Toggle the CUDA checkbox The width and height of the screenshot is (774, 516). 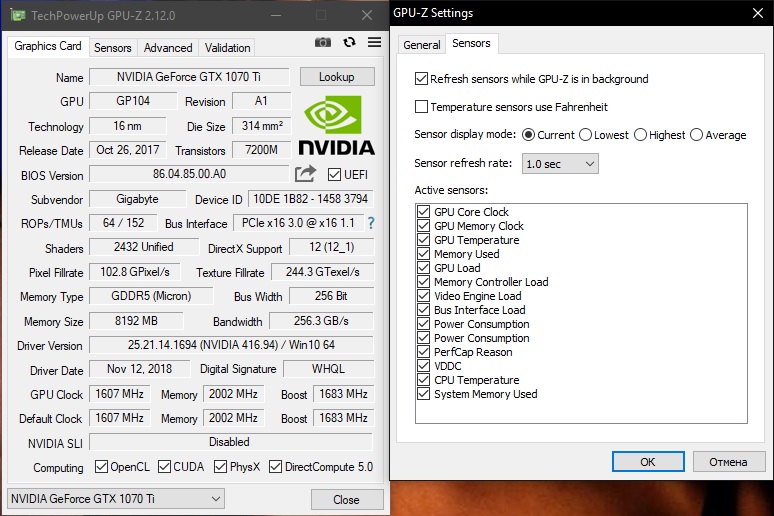(164, 467)
